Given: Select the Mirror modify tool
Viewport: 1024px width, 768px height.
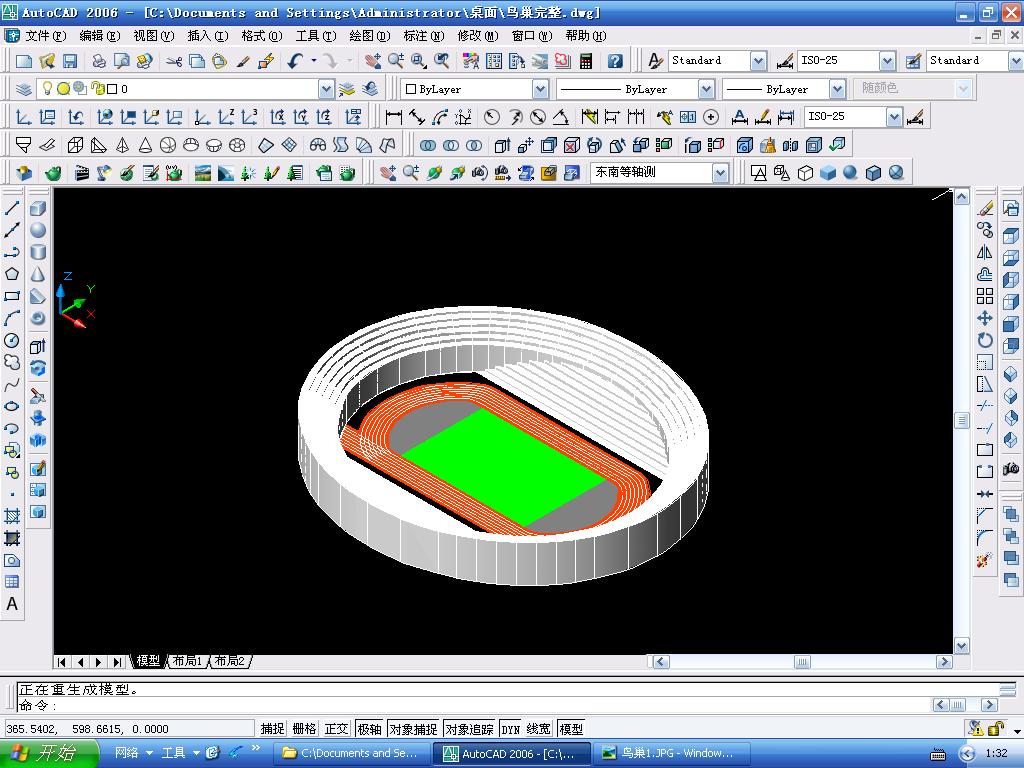Looking at the screenshot, I should [985, 252].
